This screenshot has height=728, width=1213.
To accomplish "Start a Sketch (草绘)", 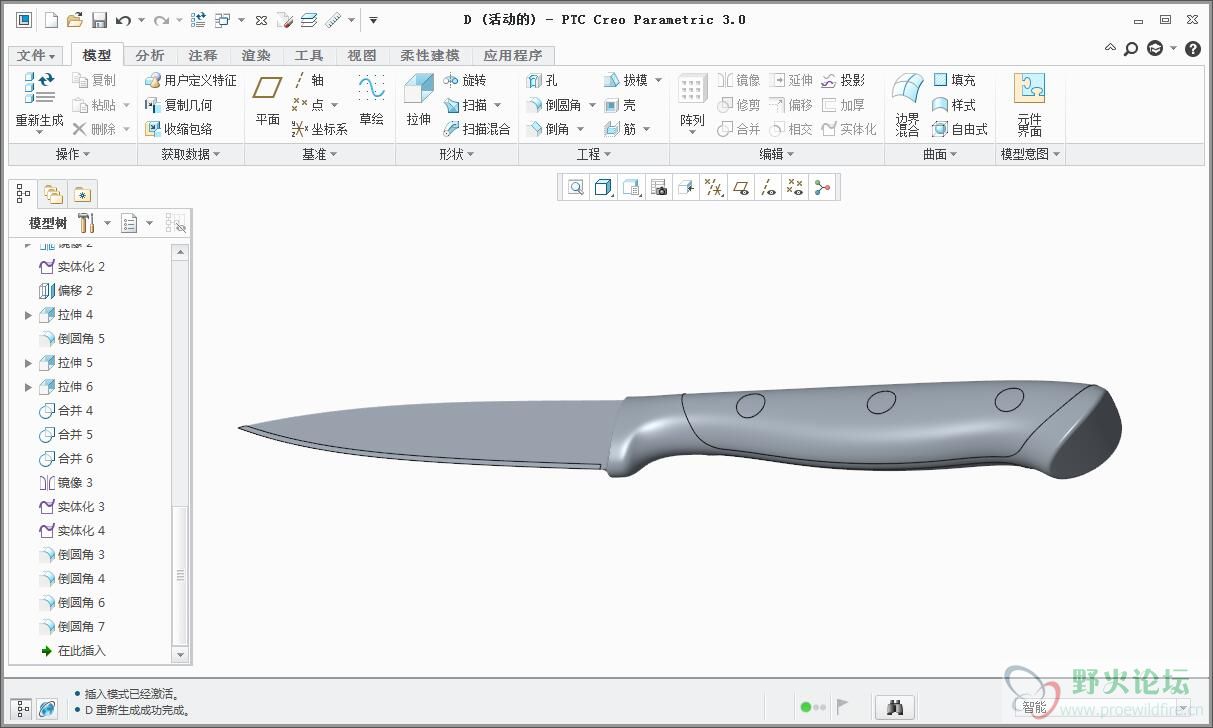I will 371,102.
